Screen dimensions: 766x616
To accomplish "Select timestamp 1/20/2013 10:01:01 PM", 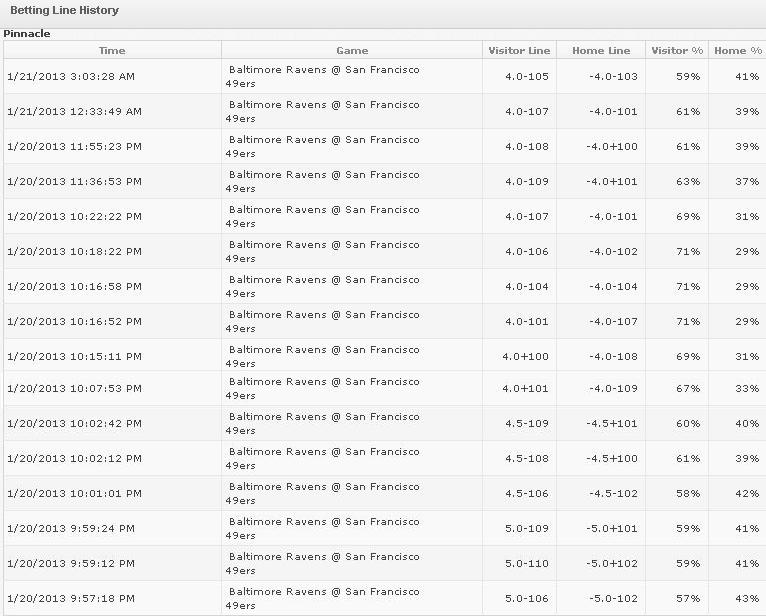I will click(x=74, y=494).
